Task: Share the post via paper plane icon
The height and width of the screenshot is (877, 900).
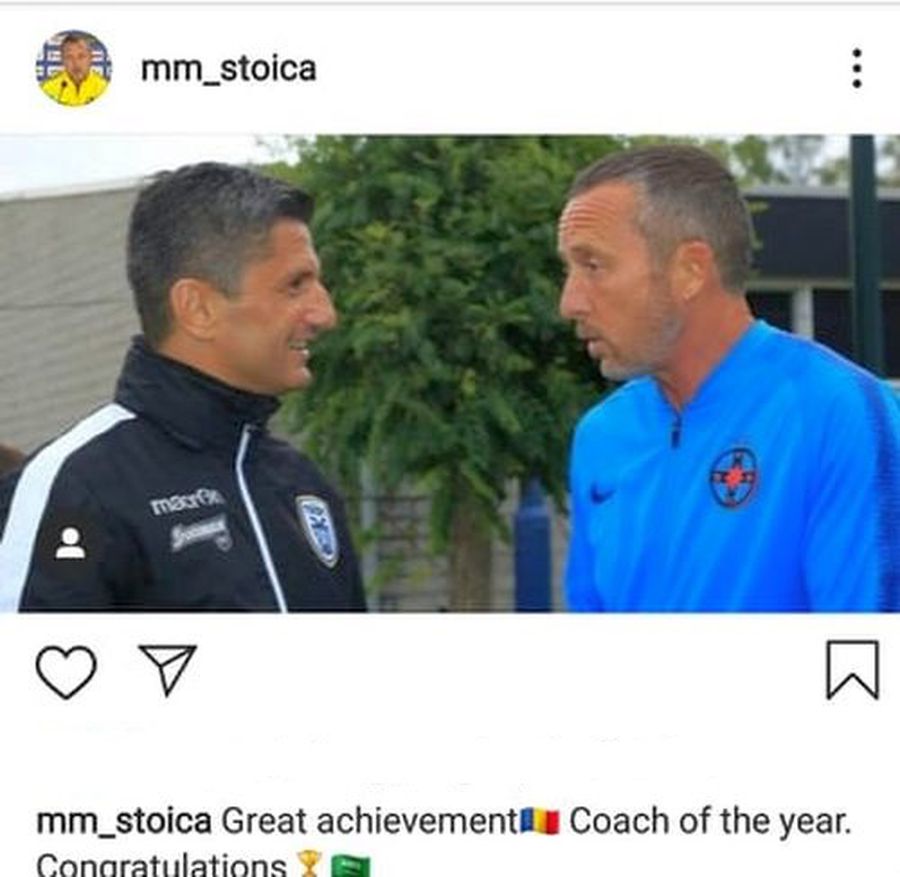Action: click(168, 670)
